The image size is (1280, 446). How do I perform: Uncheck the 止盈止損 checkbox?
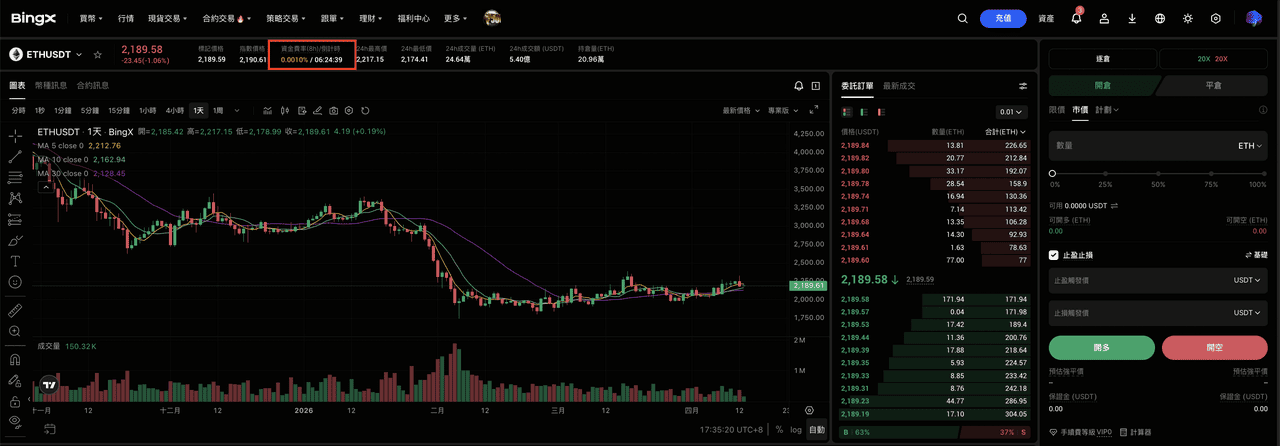[x=1054, y=255]
